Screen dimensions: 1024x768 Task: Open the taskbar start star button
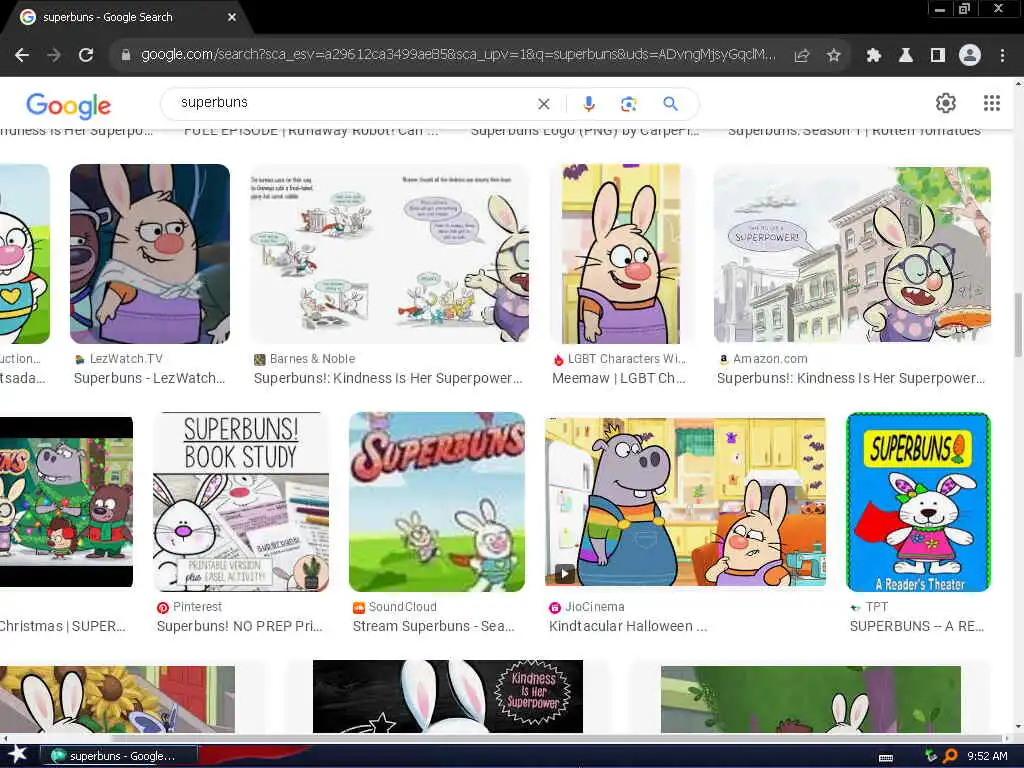(17, 755)
